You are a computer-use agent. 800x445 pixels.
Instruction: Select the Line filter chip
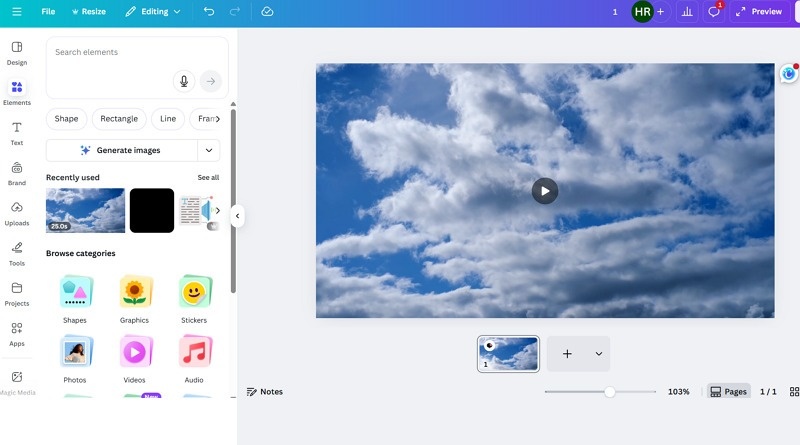(x=168, y=118)
